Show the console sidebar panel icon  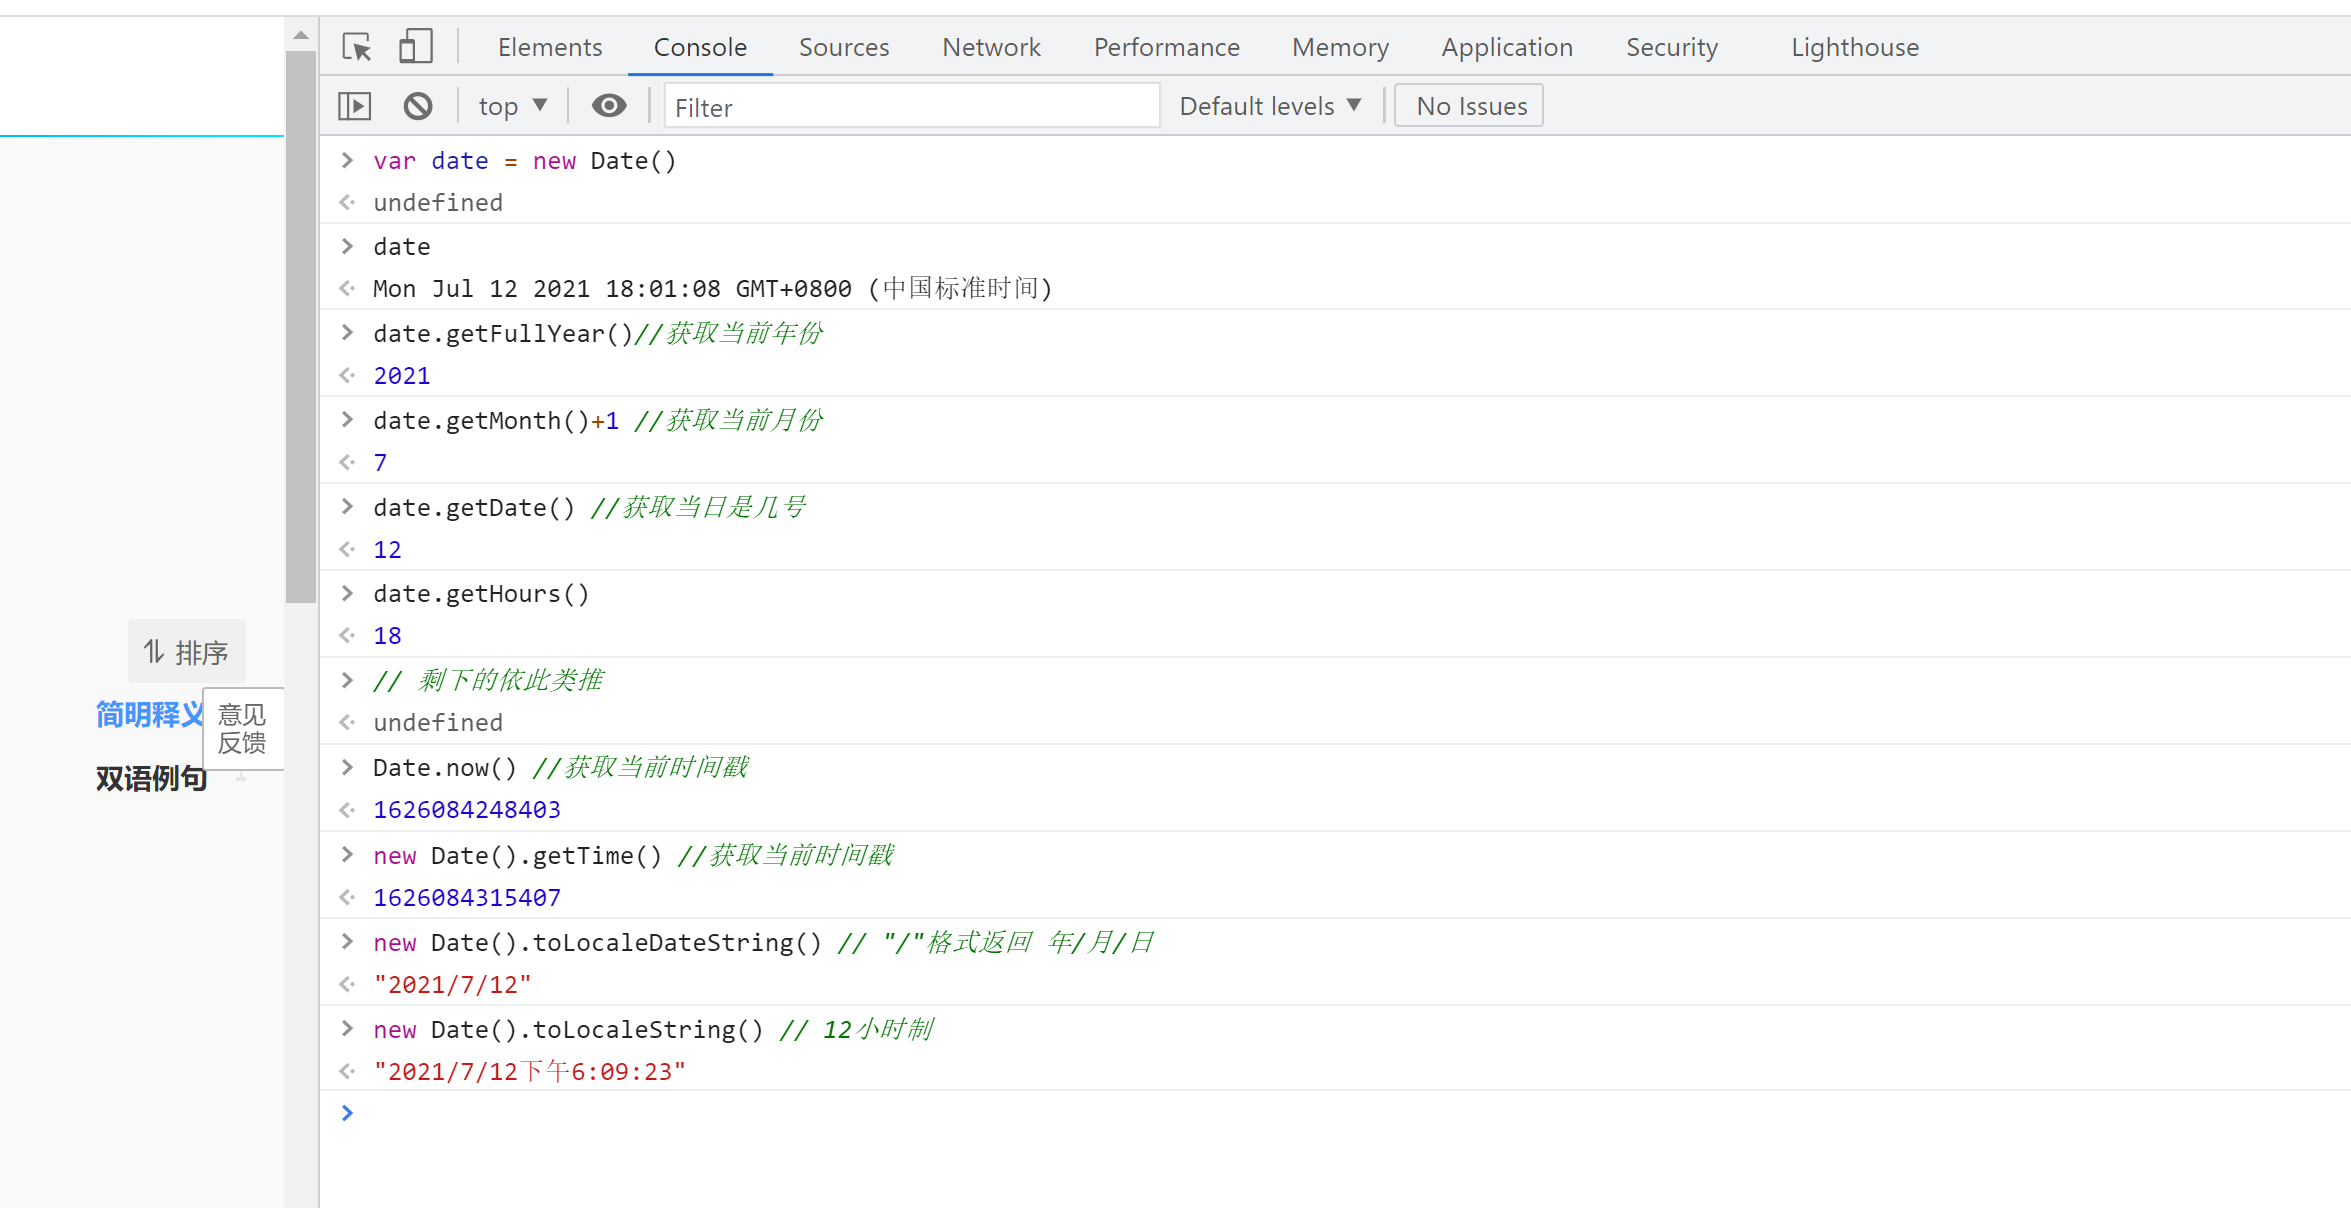pos(355,106)
